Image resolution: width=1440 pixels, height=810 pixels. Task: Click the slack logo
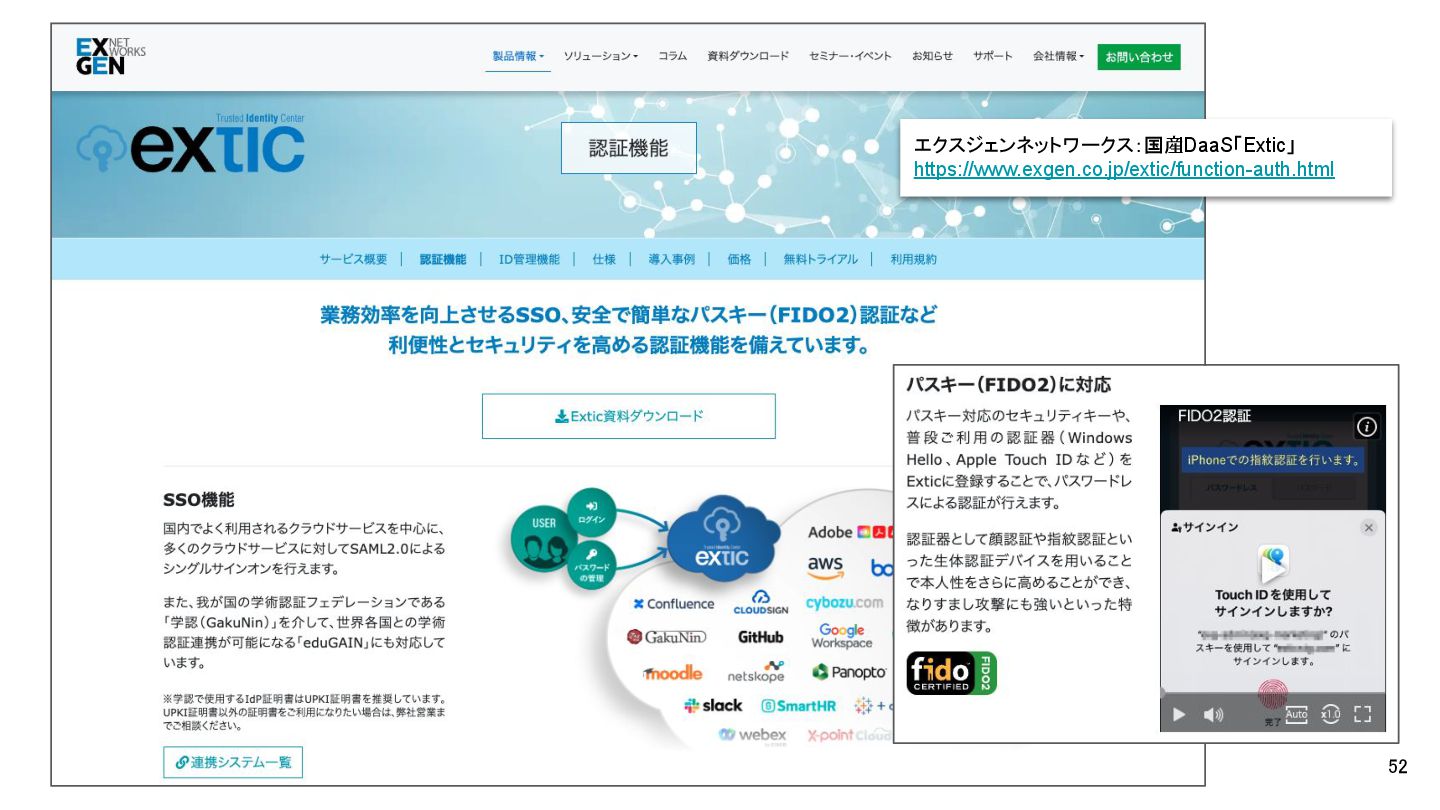[713, 705]
